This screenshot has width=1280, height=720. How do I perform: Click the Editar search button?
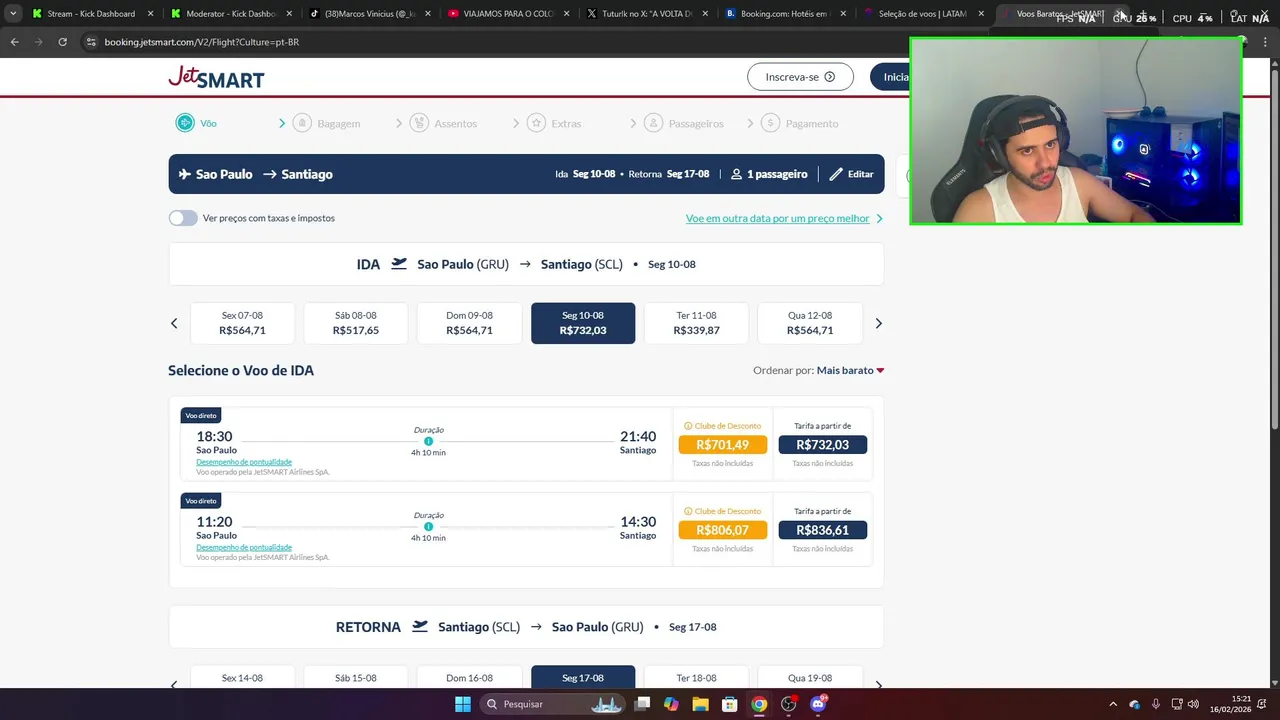pos(851,174)
